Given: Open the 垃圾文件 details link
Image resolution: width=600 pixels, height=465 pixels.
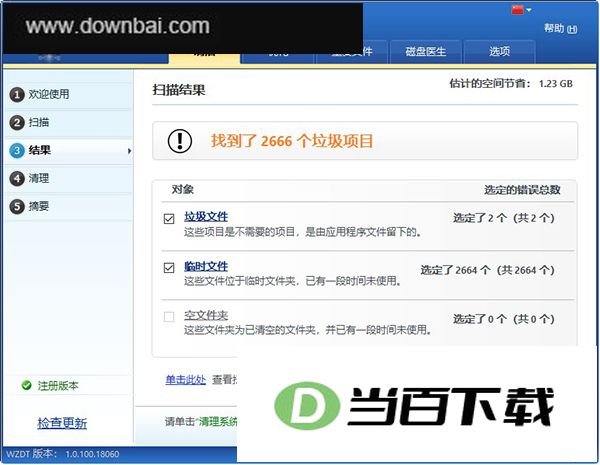Looking at the screenshot, I should pos(206,217).
